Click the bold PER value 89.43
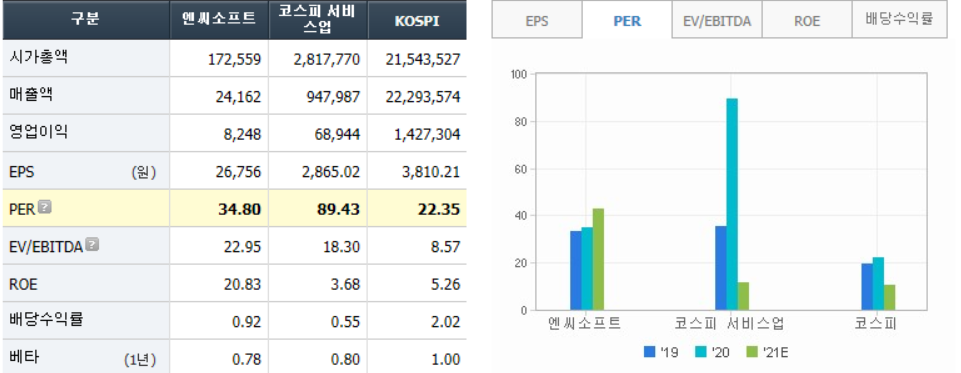Screen dimensions: 961x373 [338, 209]
